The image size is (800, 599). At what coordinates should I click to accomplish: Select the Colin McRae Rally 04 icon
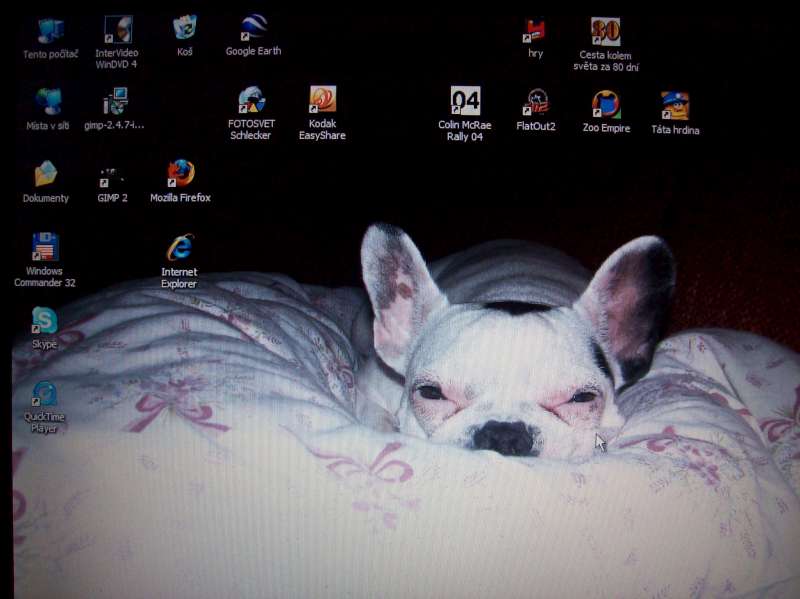click(x=465, y=102)
